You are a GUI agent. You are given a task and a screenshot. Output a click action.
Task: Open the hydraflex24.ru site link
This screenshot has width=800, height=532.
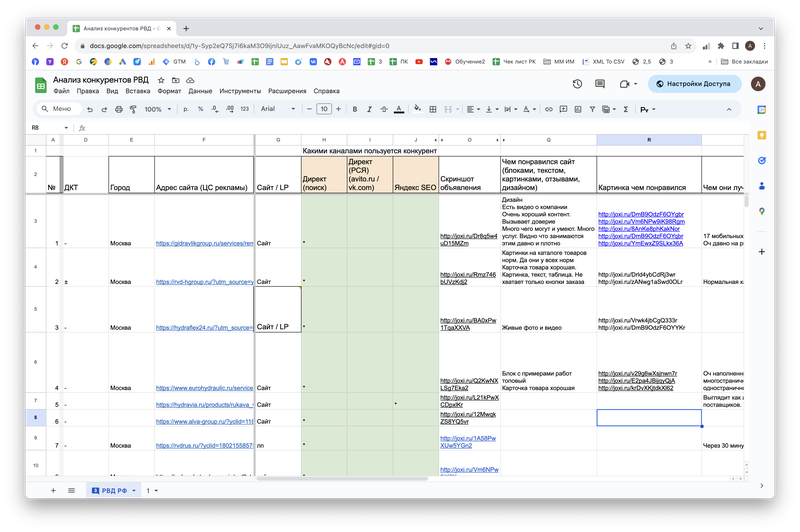pos(204,327)
